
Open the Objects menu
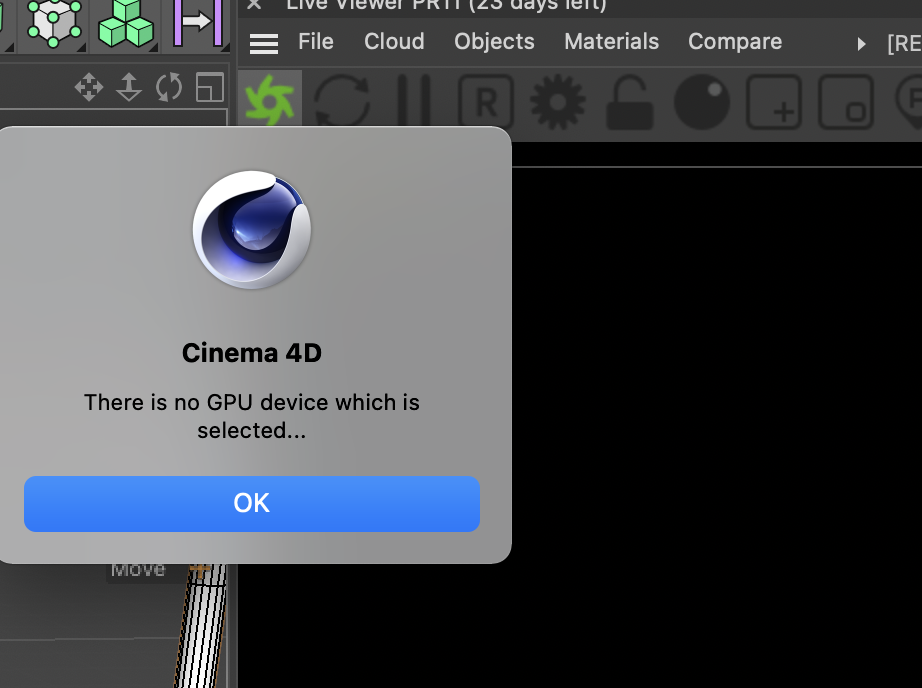pyautogui.click(x=494, y=42)
